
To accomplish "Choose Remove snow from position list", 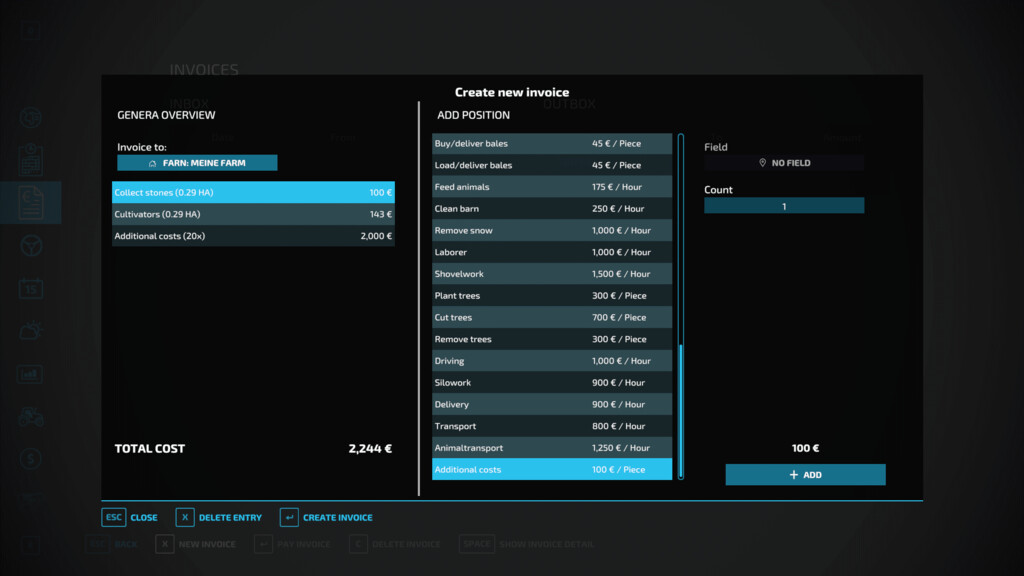I will pos(551,231).
